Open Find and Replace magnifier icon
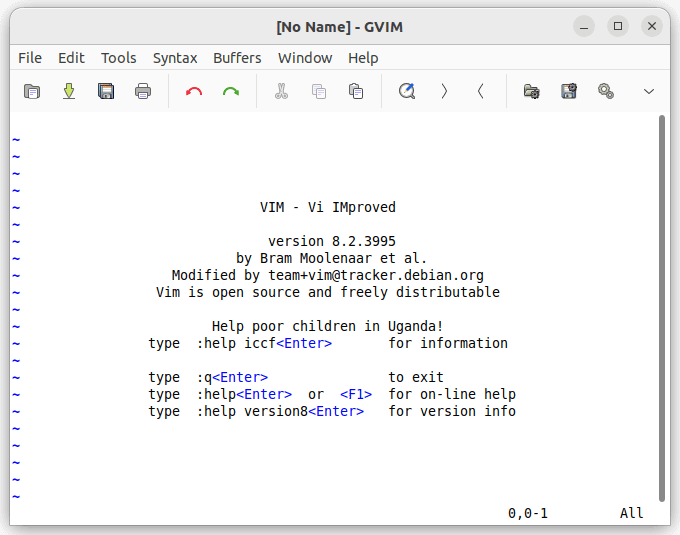680x535 pixels. tap(407, 91)
